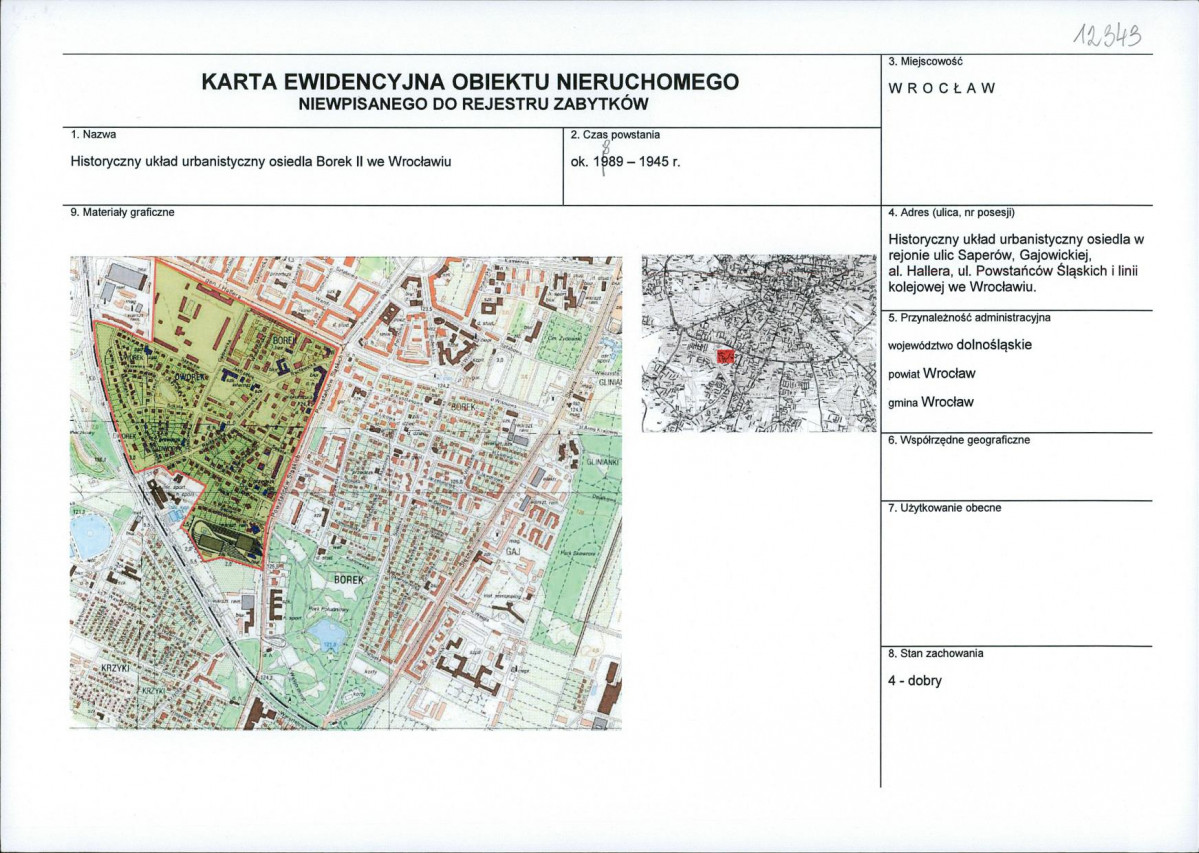1199x853 pixels.
Task: Select the large dark building icon at map top-left
Action: point(123,275)
